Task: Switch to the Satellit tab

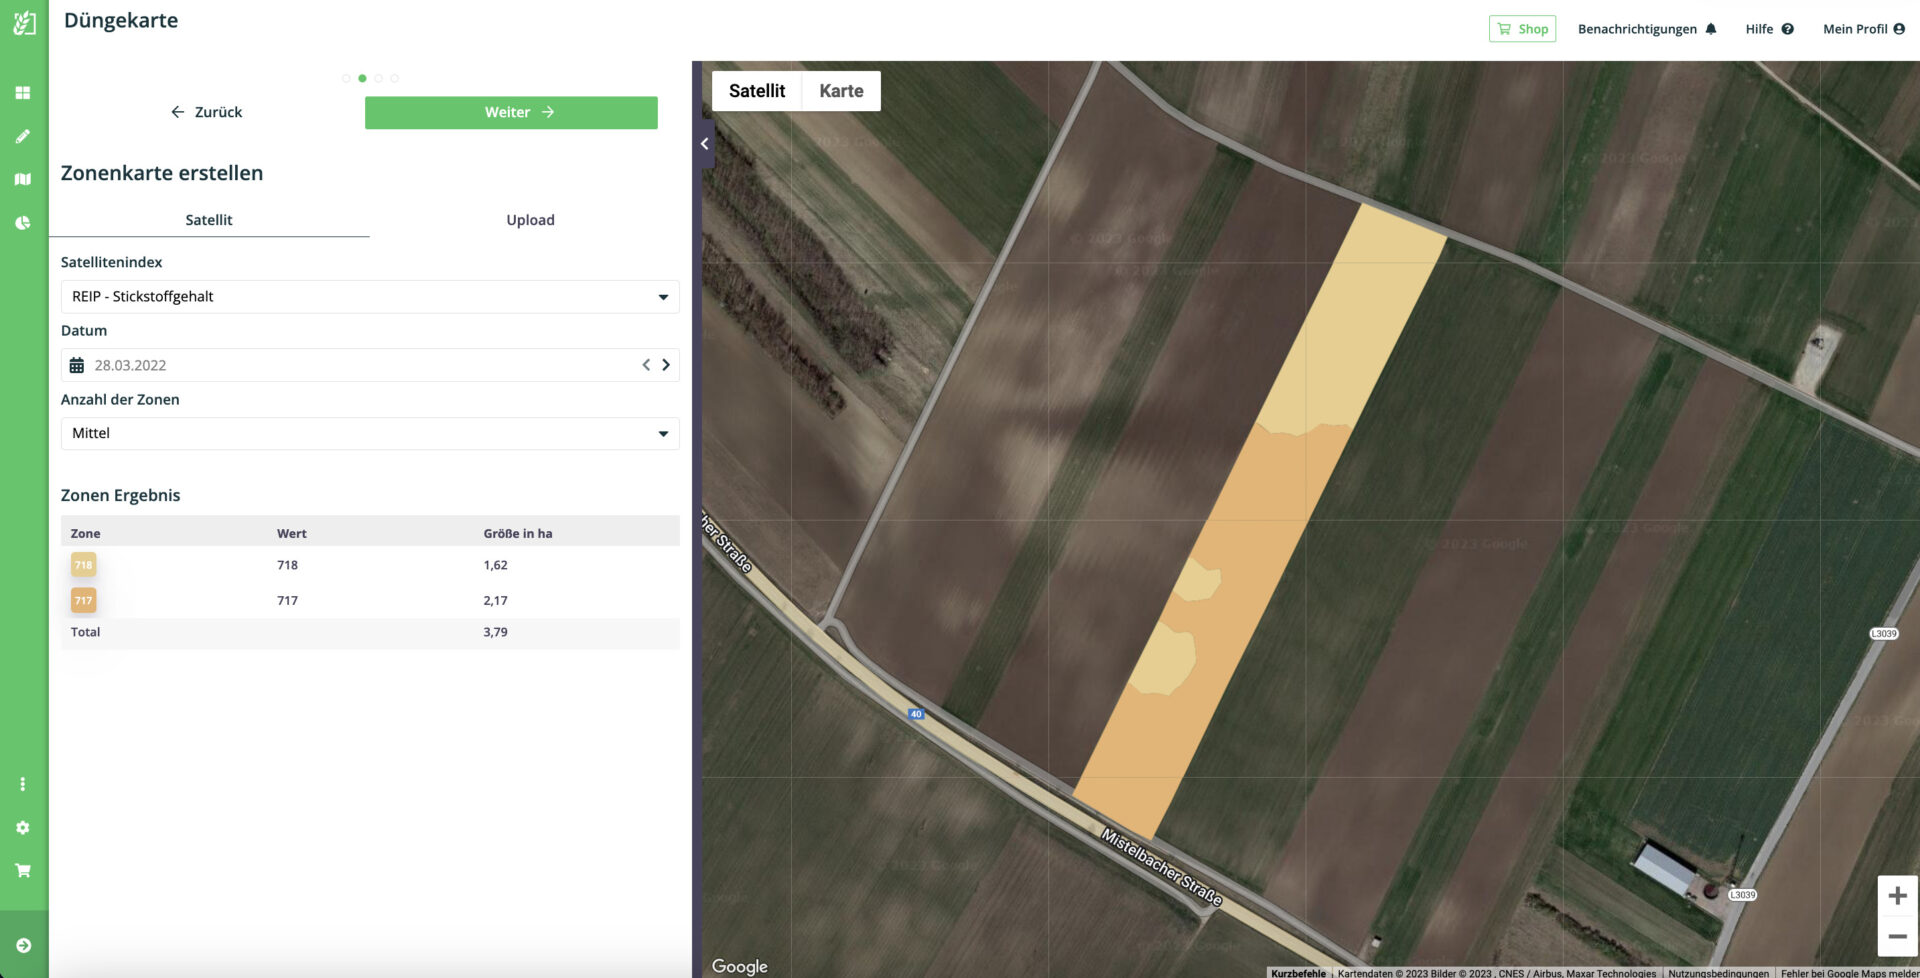Action: click(x=209, y=220)
